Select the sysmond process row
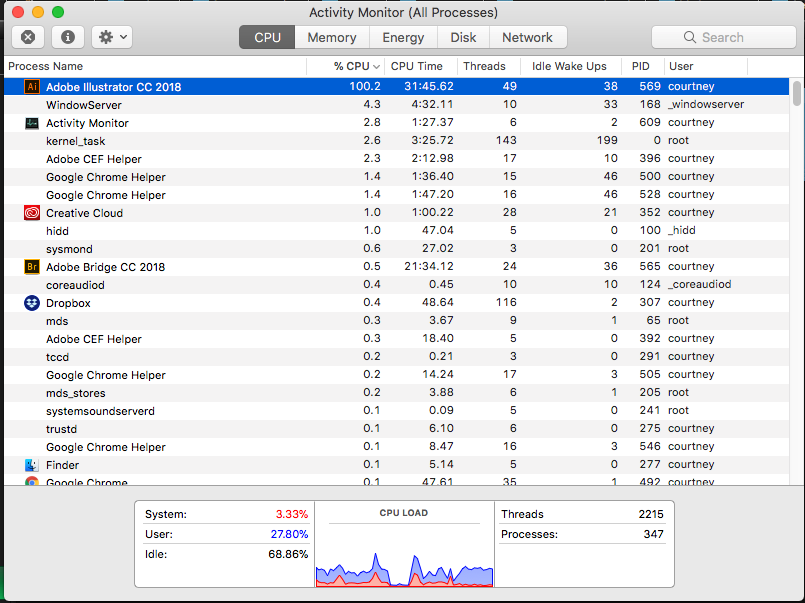 pos(396,248)
